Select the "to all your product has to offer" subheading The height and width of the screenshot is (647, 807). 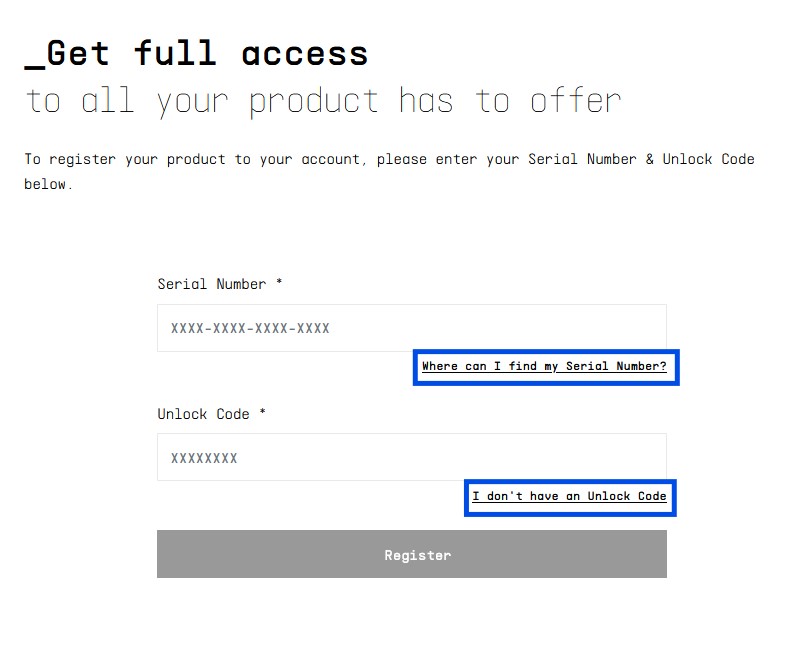pos(323,101)
